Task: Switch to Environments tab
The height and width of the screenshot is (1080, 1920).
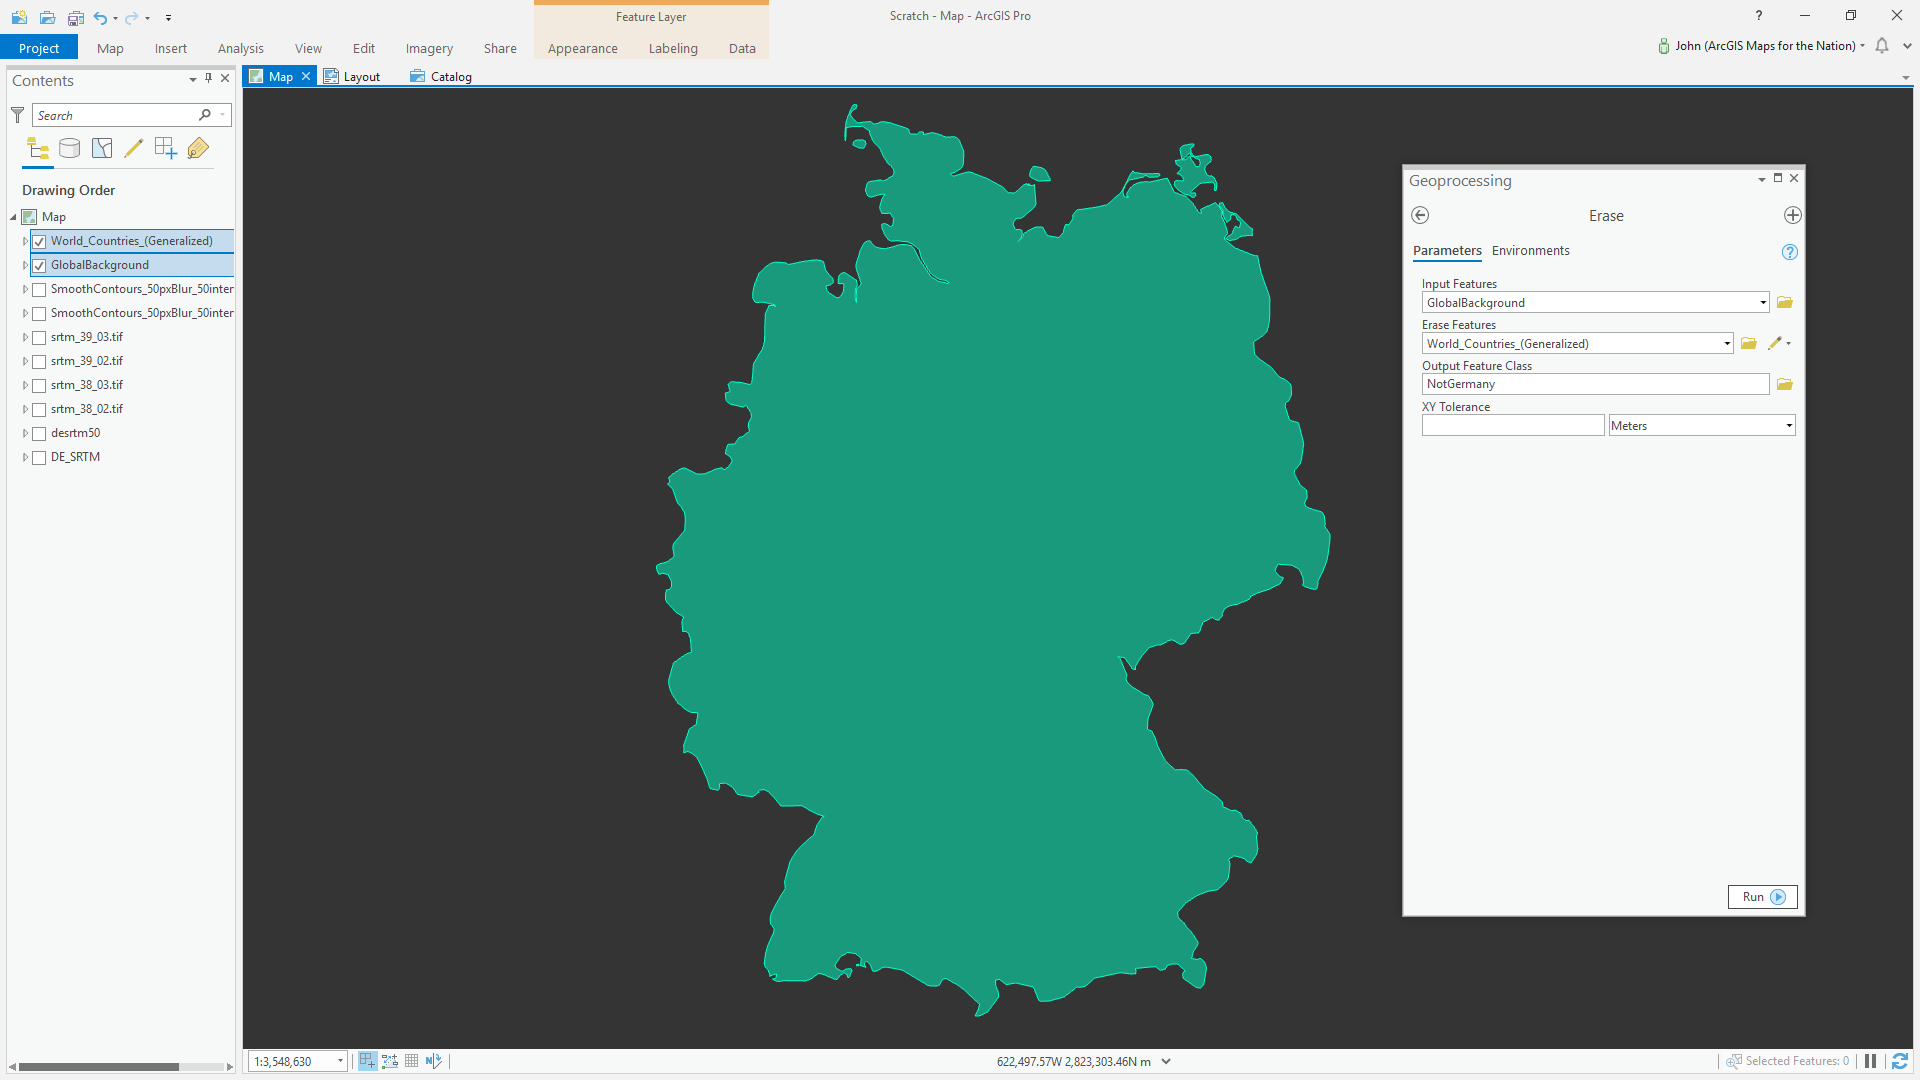Action: coord(1530,251)
